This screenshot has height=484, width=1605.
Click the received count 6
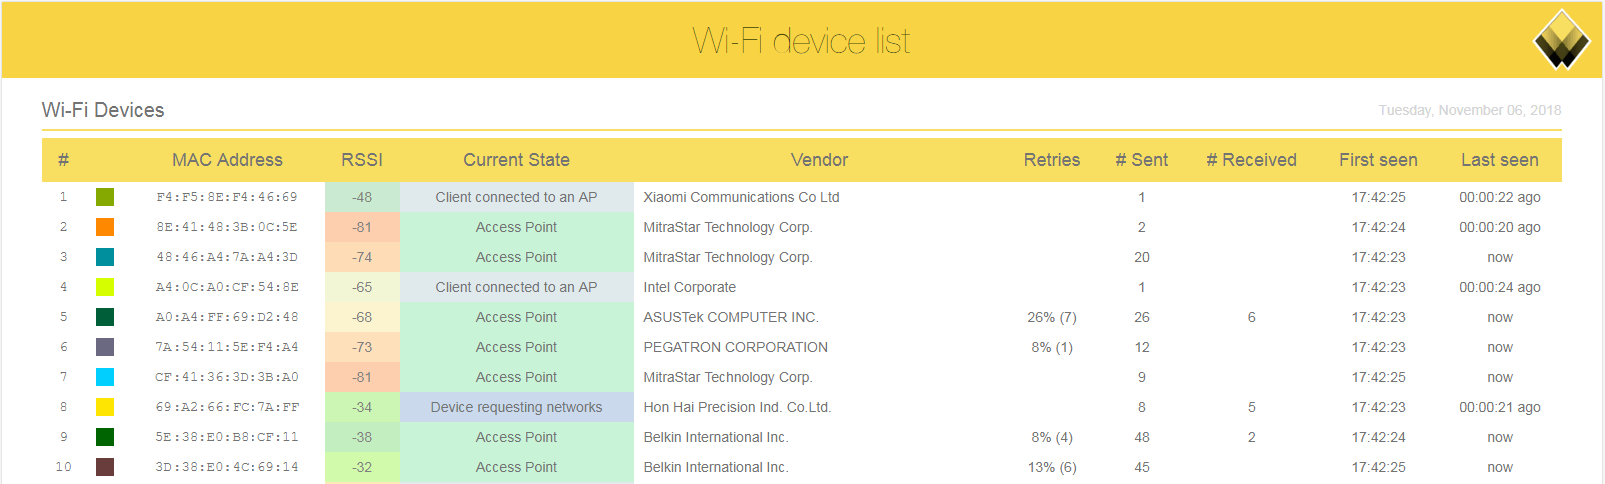point(1251,317)
